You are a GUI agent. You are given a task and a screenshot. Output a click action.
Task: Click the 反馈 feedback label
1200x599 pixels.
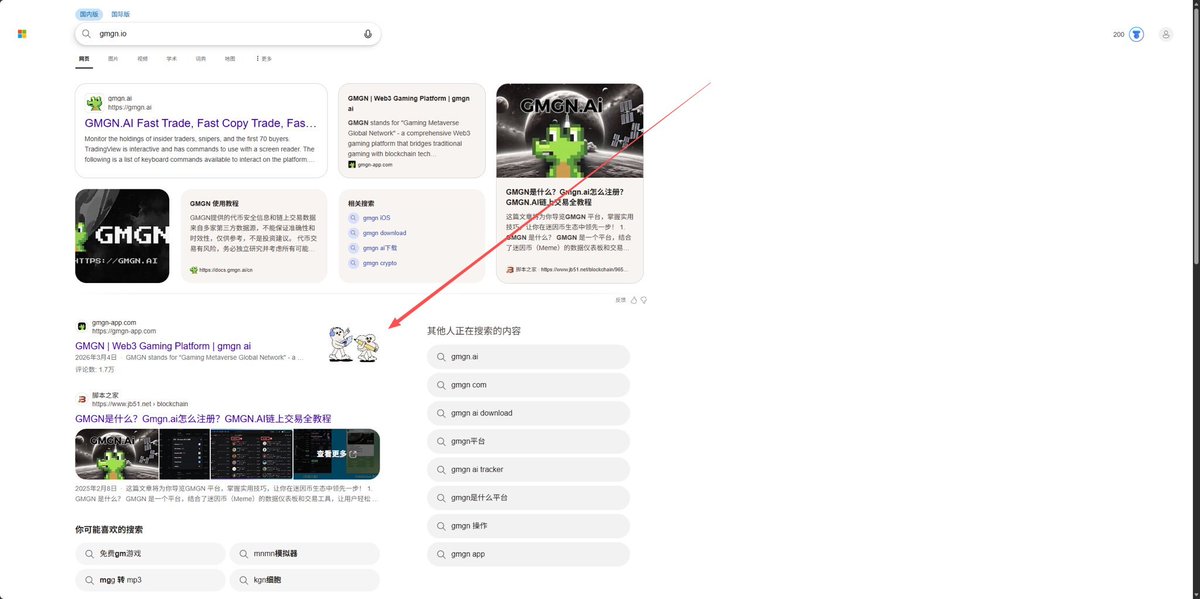click(x=620, y=299)
